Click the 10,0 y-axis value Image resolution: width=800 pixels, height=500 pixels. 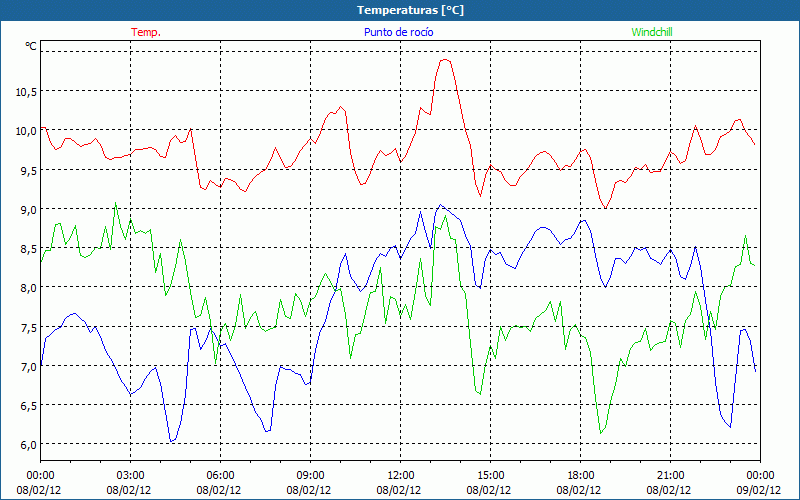(x=26, y=131)
